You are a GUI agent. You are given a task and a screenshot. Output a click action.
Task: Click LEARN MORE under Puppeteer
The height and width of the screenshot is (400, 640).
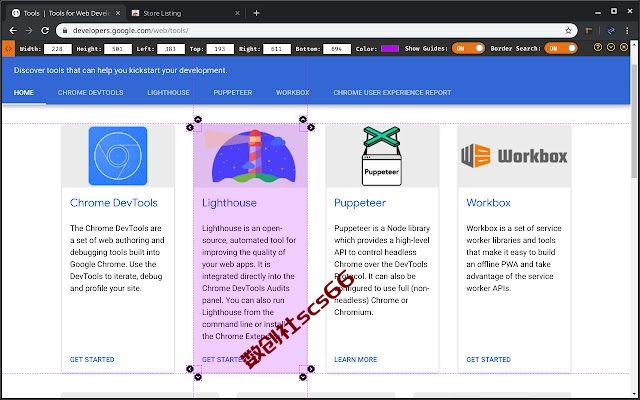coord(356,360)
